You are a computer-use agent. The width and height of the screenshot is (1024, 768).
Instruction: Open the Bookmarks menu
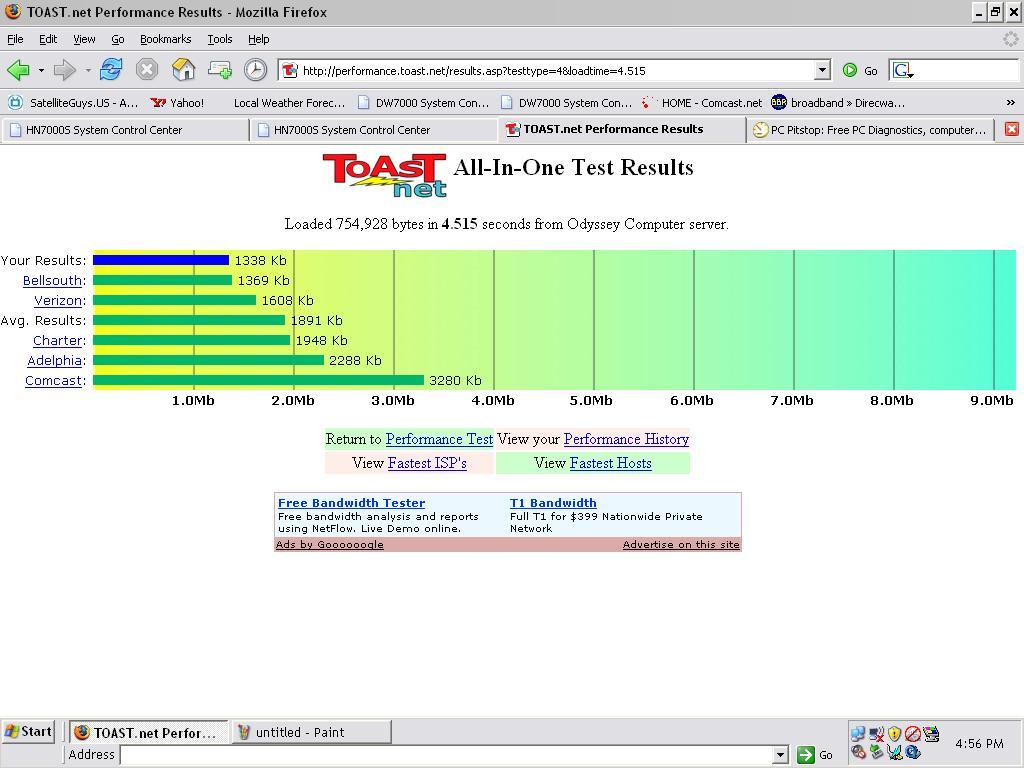[x=165, y=39]
